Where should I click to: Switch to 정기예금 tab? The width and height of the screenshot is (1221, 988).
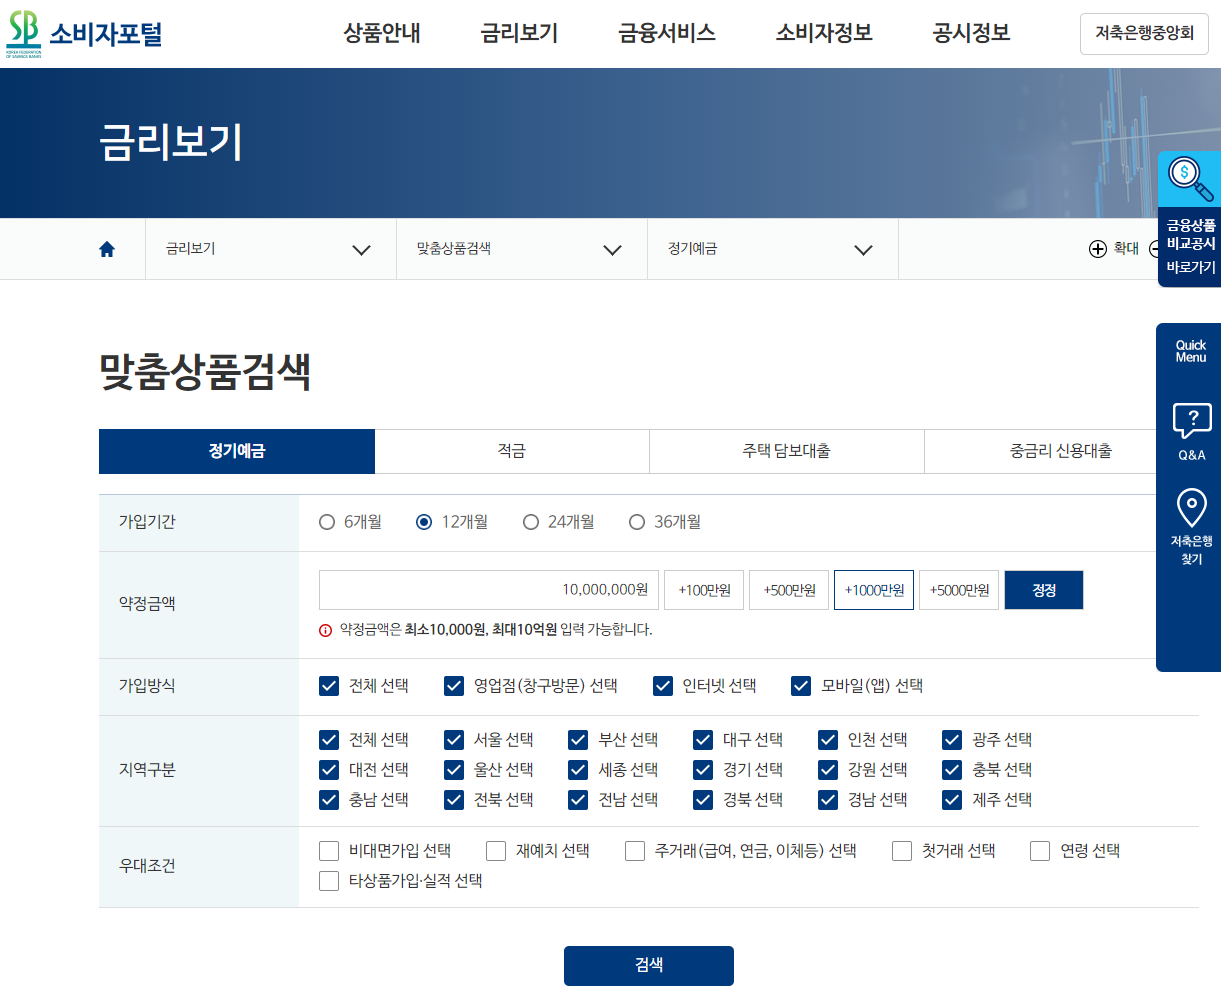237,451
